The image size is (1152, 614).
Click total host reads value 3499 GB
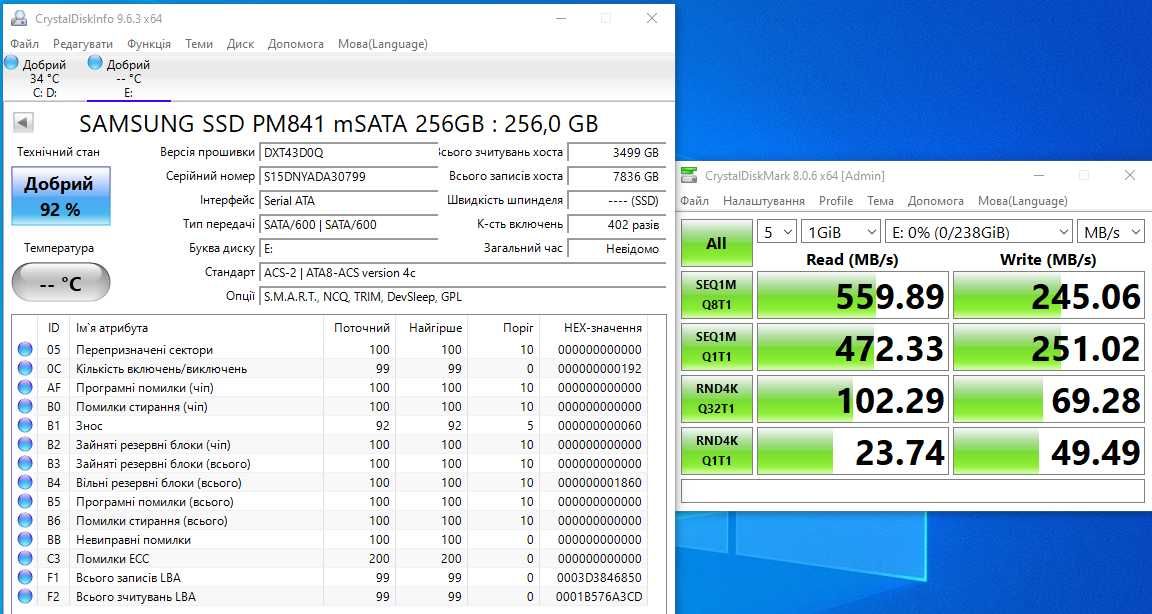point(616,152)
